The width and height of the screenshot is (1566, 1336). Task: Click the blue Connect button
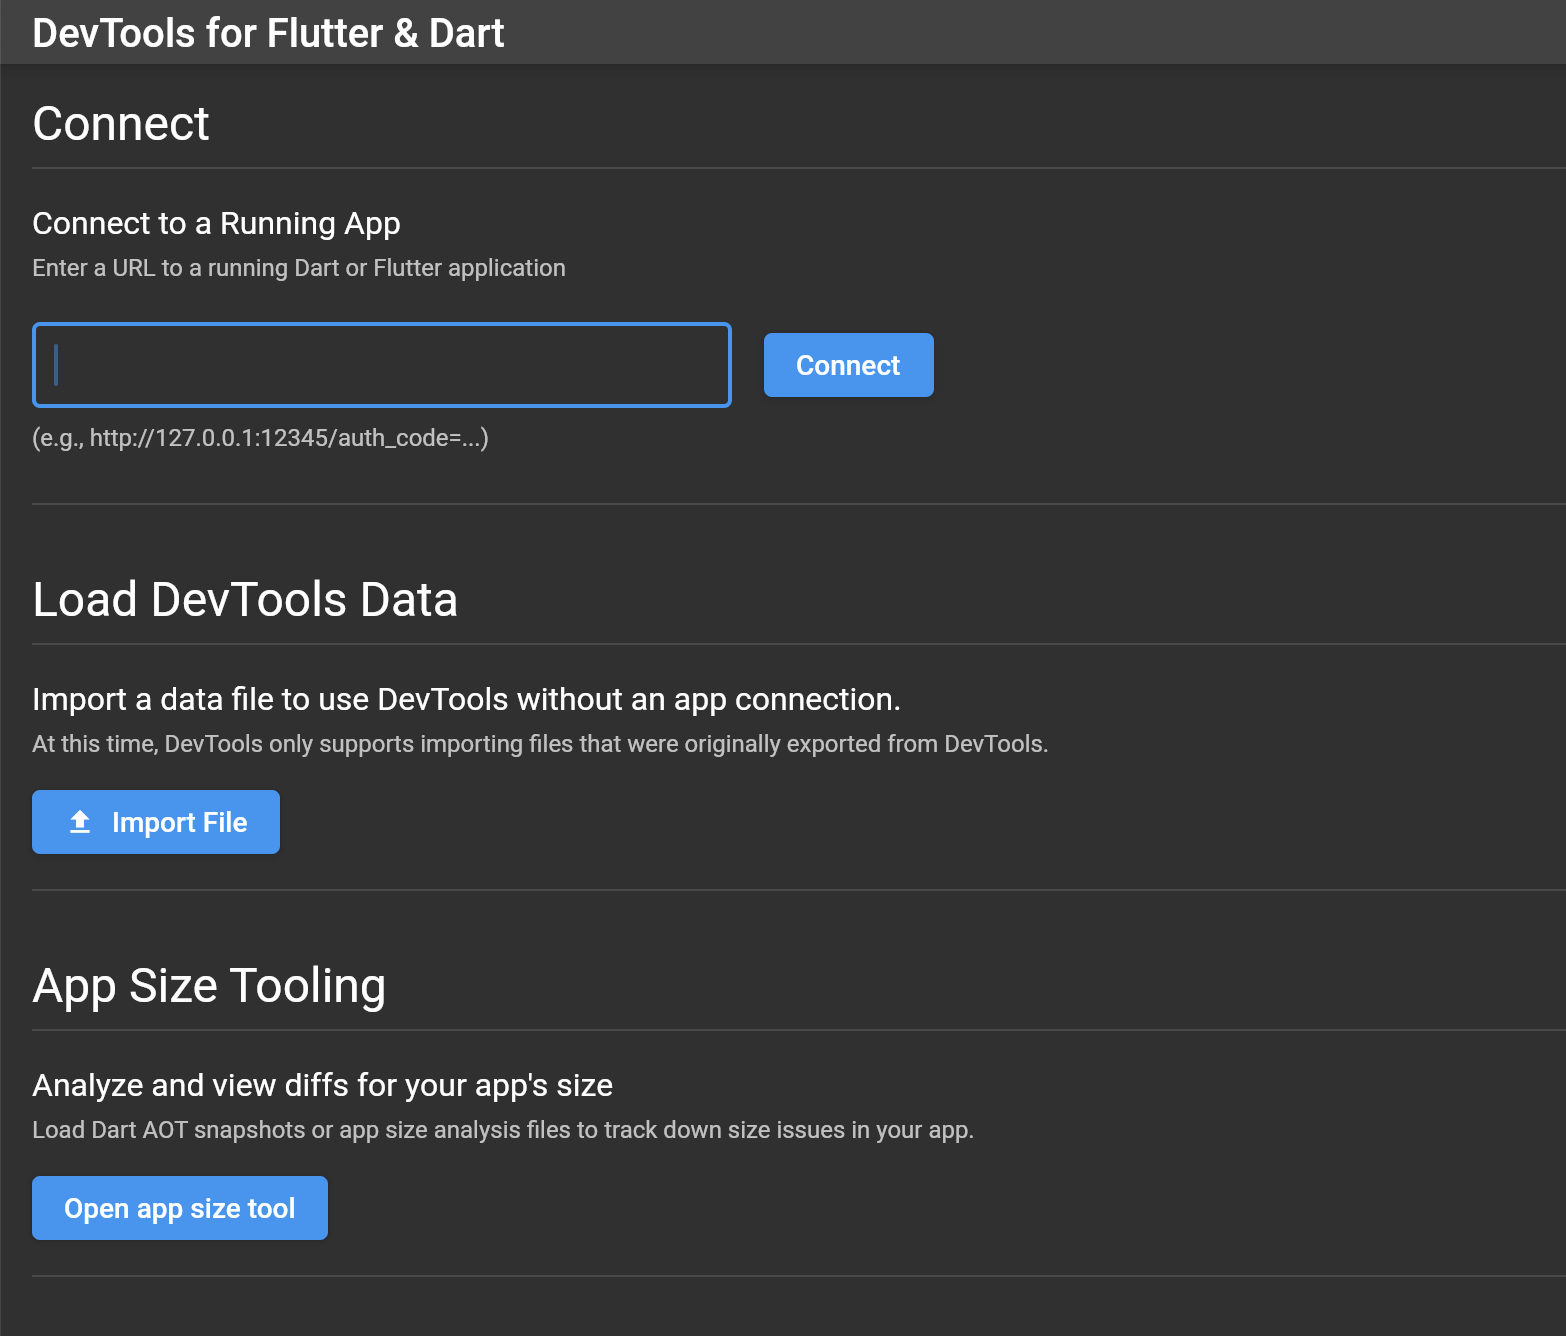[x=849, y=365]
